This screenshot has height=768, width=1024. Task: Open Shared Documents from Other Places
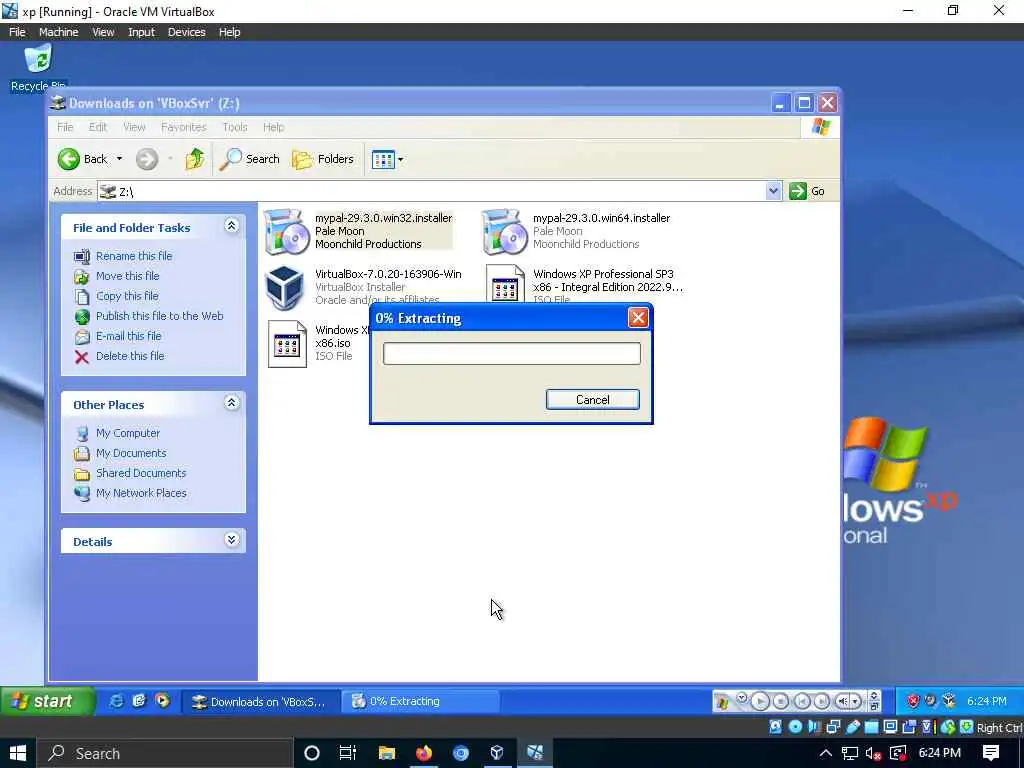pos(141,473)
